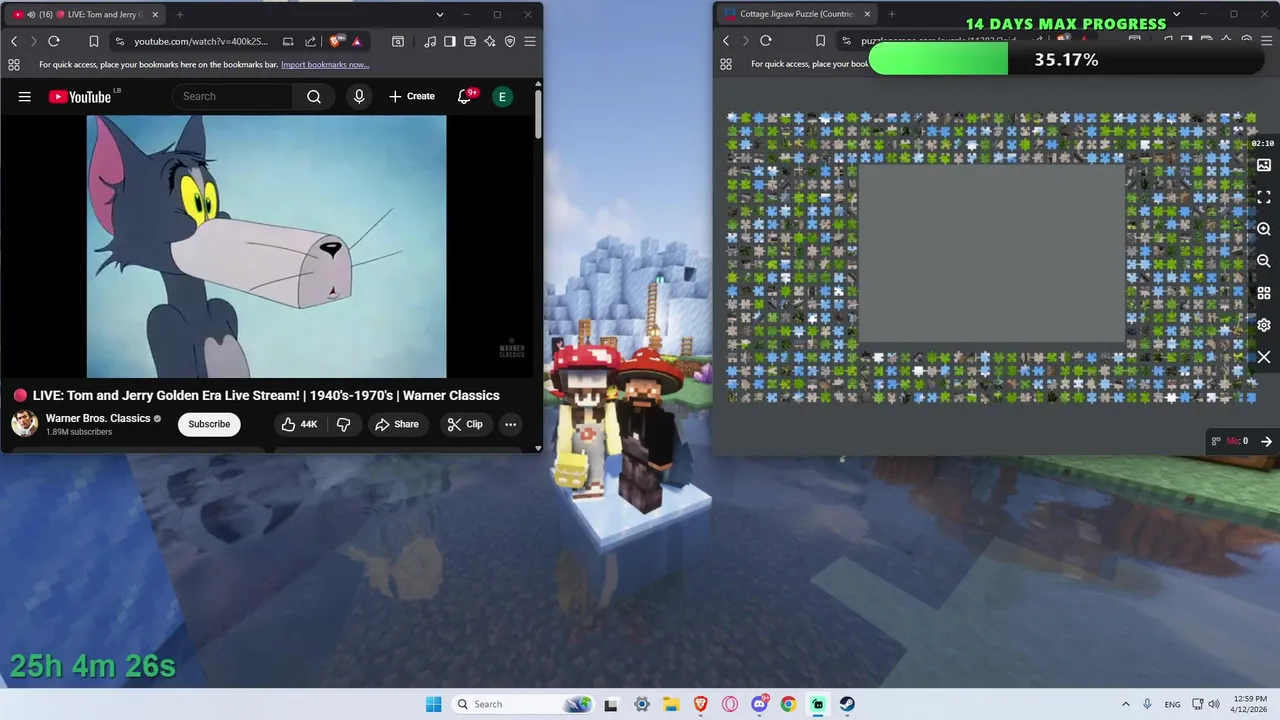
Task: Create a Clip of the stream
Action: coord(465,424)
